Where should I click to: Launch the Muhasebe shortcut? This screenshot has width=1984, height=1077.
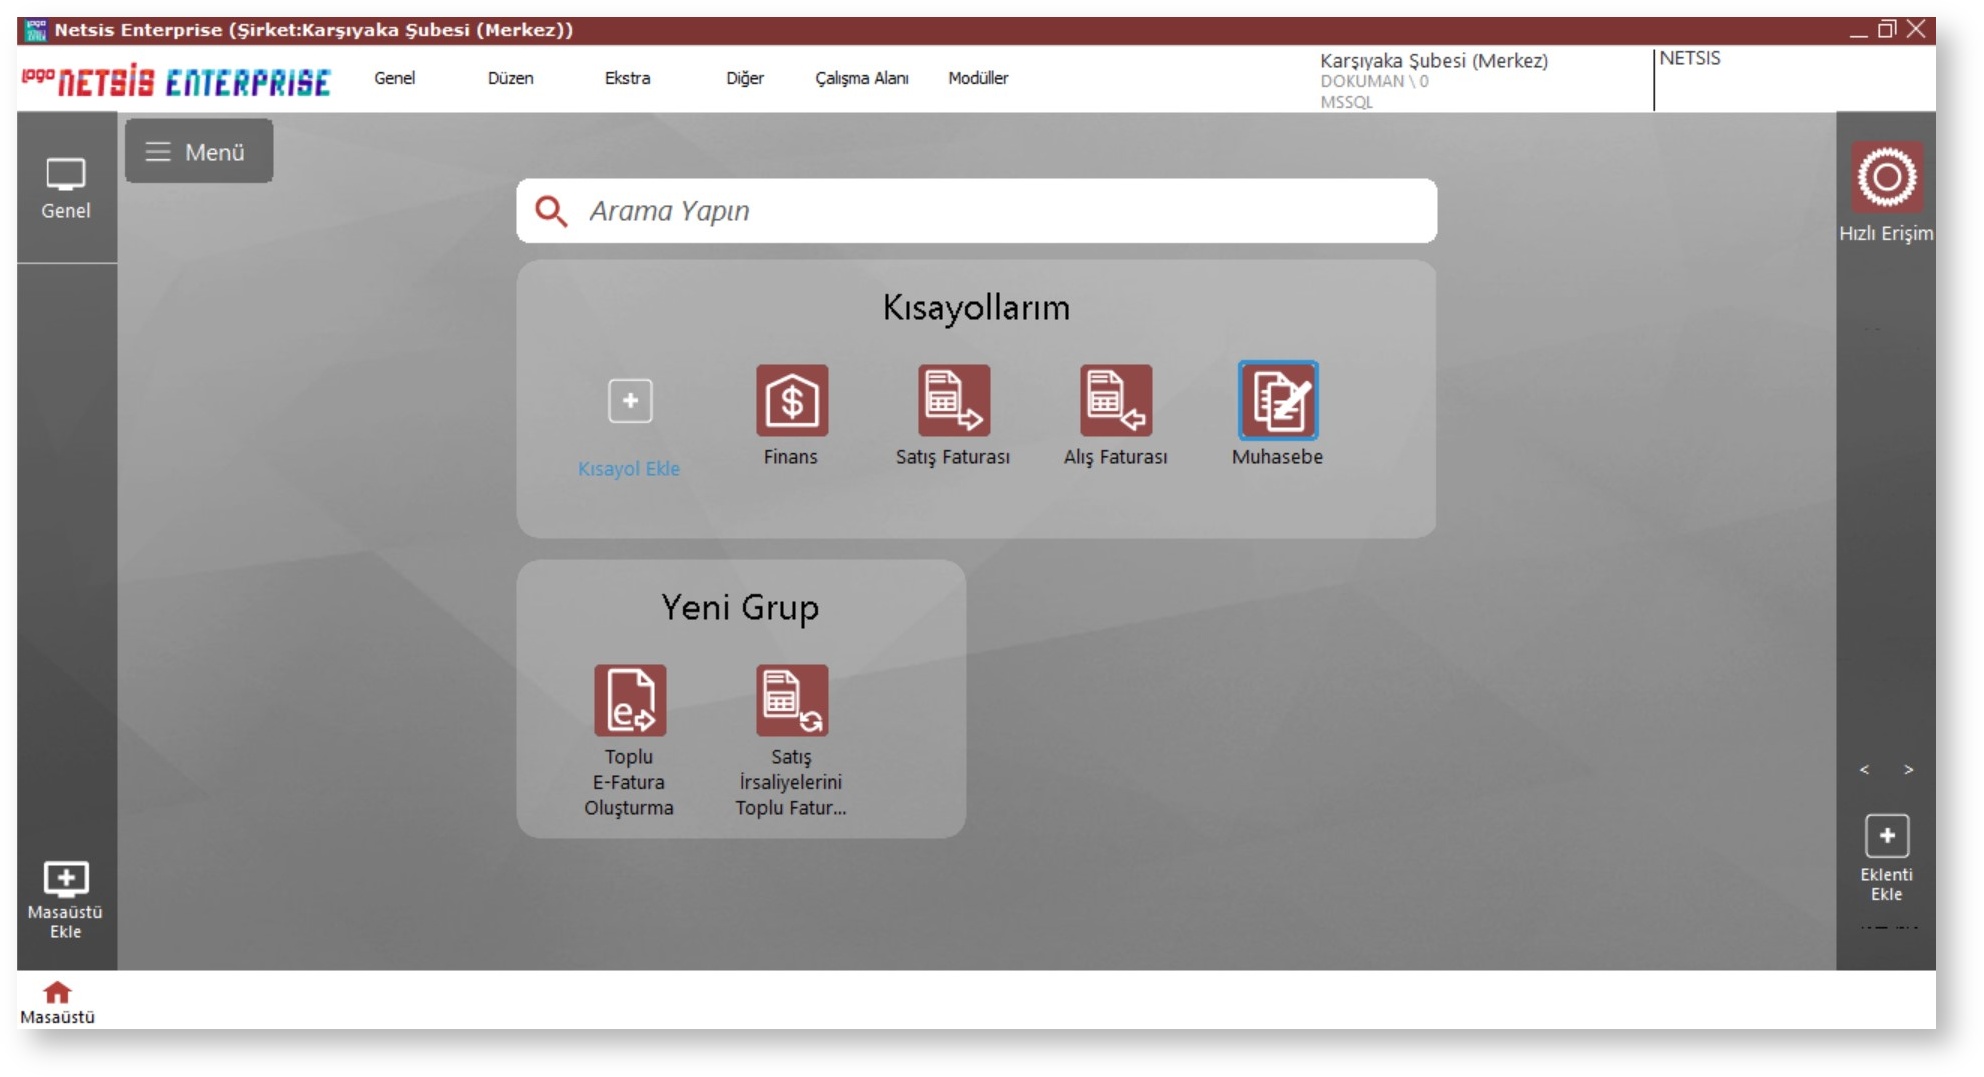[x=1277, y=400]
